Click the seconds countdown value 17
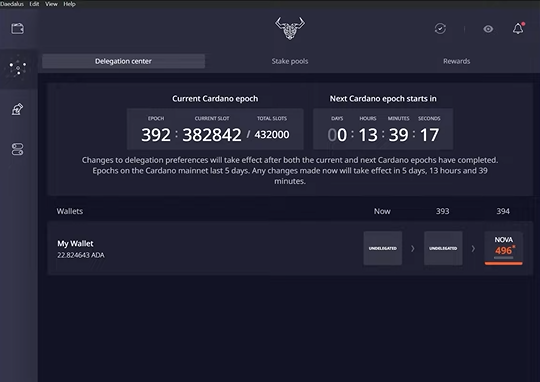540x382 pixels. point(429,135)
